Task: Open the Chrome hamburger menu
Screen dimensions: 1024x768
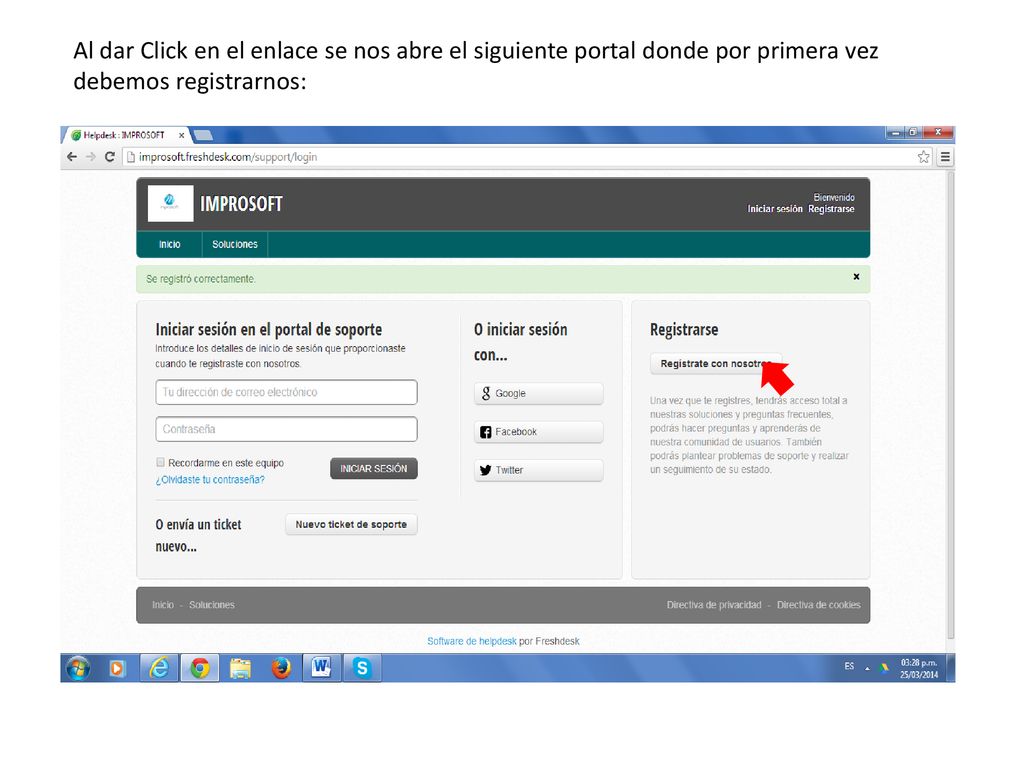Action: (945, 157)
